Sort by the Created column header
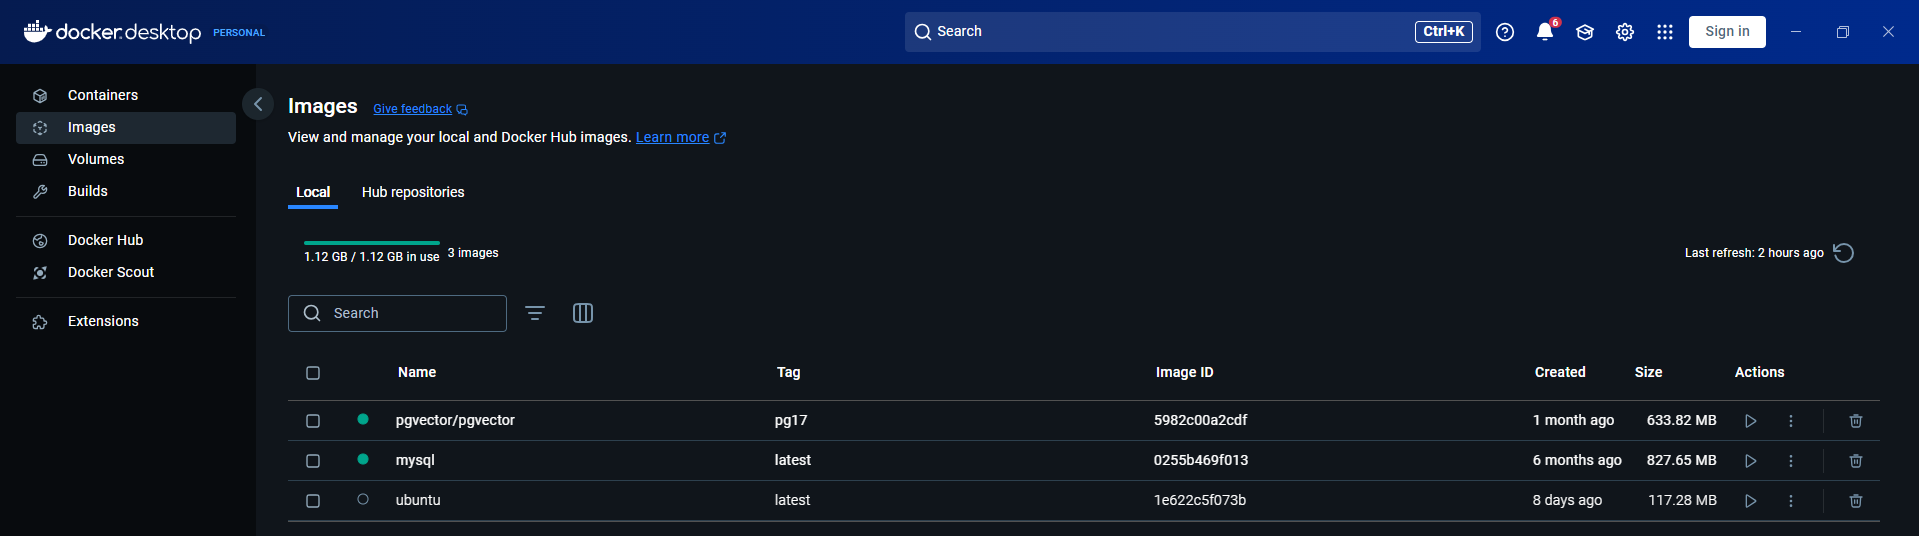The height and width of the screenshot is (536, 1919). coord(1560,372)
